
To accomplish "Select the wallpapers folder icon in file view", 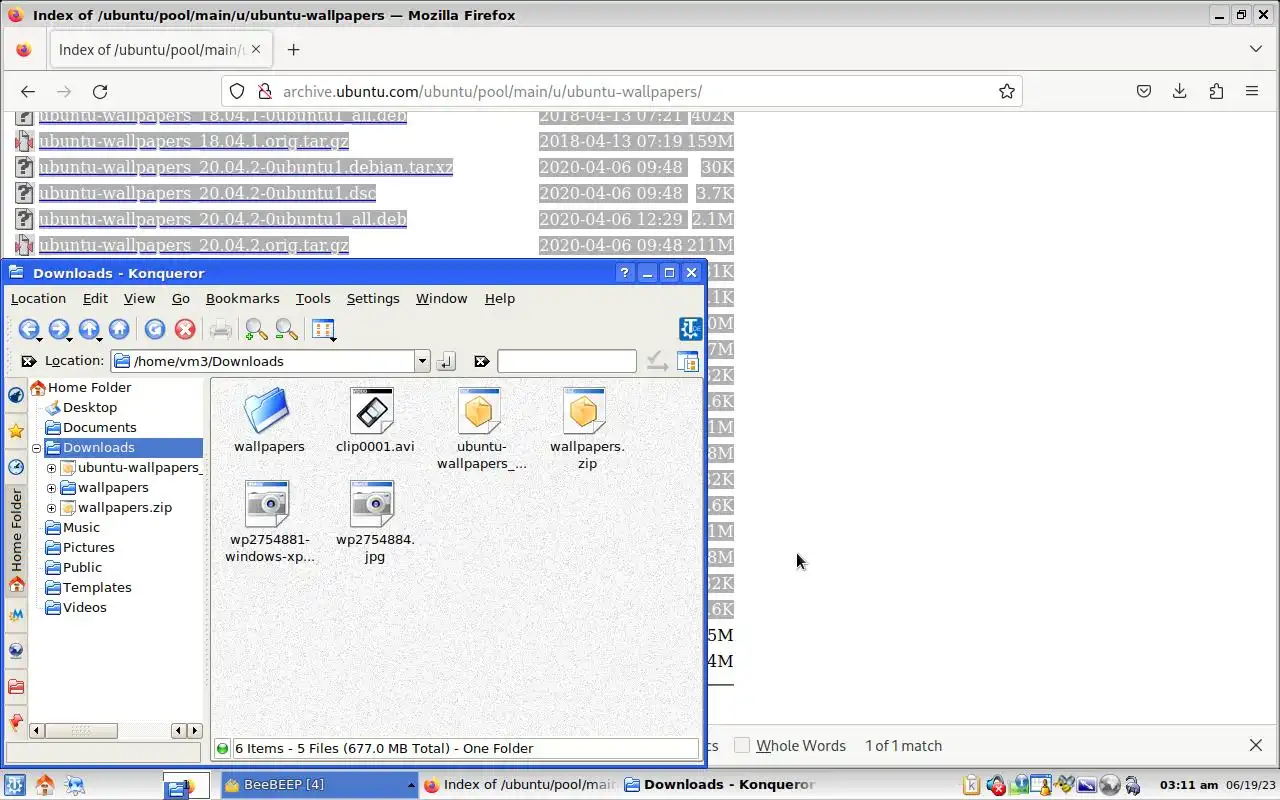I will pyautogui.click(x=268, y=411).
